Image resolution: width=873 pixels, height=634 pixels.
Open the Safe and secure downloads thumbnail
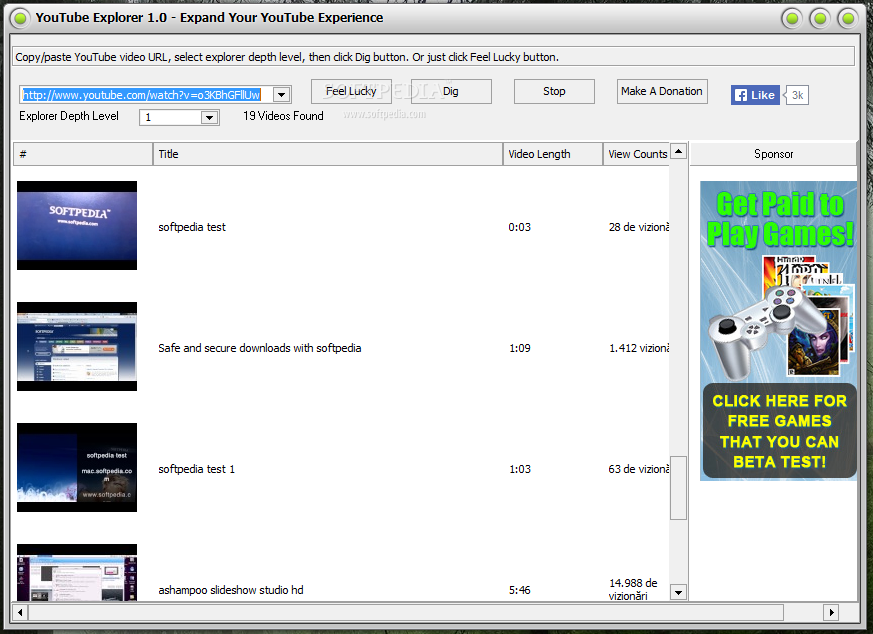point(77,346)
